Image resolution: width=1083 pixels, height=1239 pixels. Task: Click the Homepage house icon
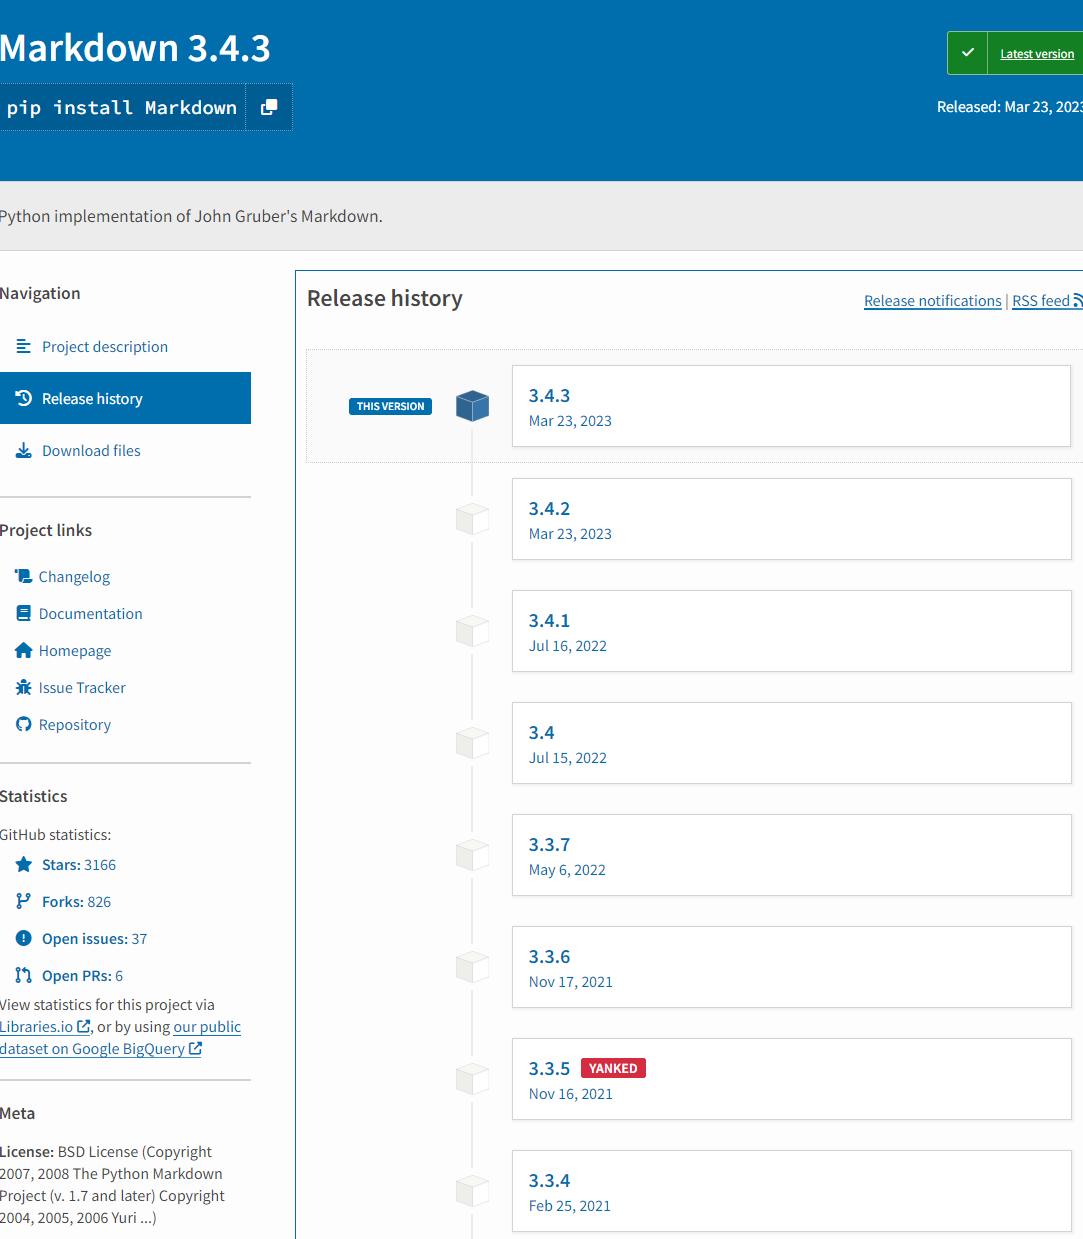coord(24,650)
